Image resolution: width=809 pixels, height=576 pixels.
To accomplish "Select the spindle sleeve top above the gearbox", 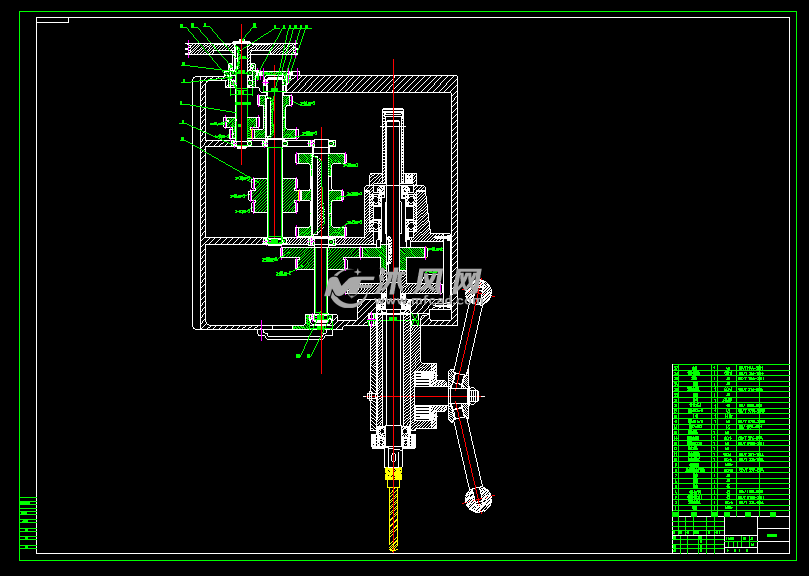I will pyautogui.click(x=393, y=120).
